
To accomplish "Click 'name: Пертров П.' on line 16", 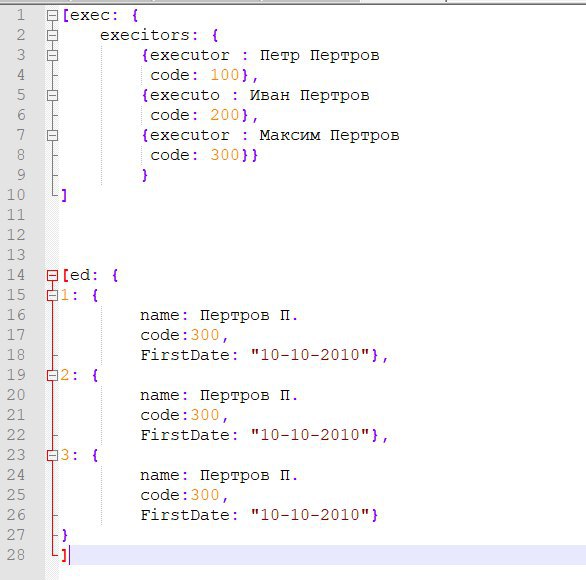I will [219, 315].
